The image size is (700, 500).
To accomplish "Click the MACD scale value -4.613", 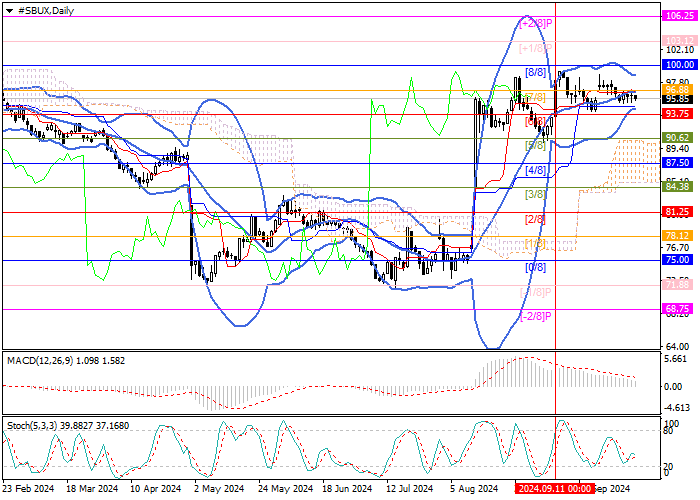I will pyautogui.click(x=679, y=408).
